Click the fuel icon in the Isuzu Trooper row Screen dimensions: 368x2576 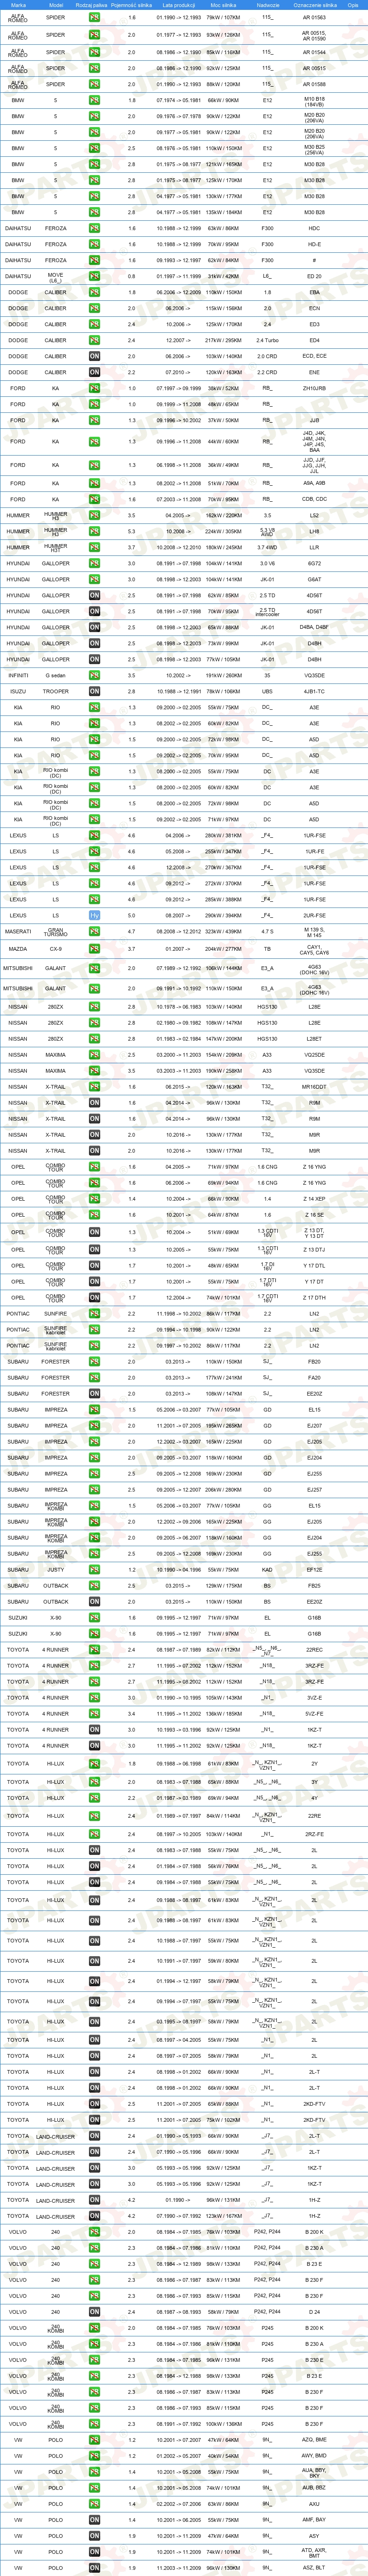(x=94, y=692)
